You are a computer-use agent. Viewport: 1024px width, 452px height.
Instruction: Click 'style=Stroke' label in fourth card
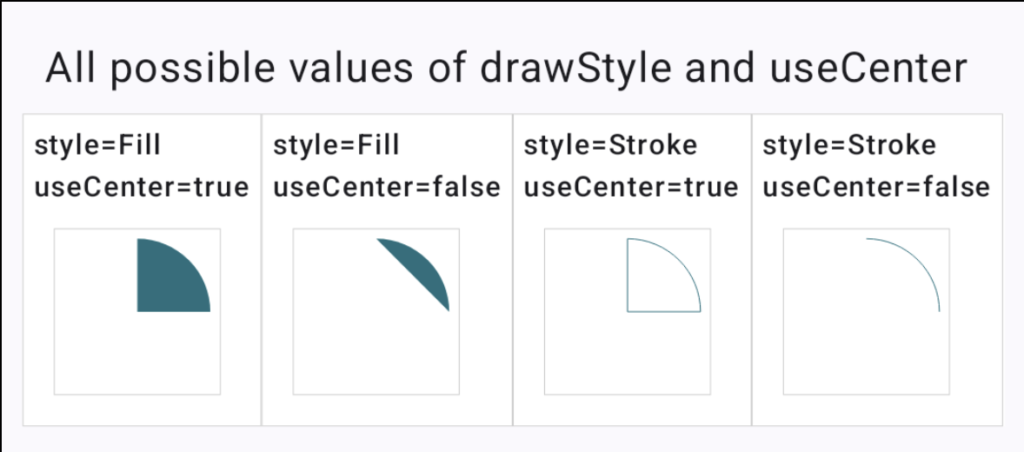[850, 146]
